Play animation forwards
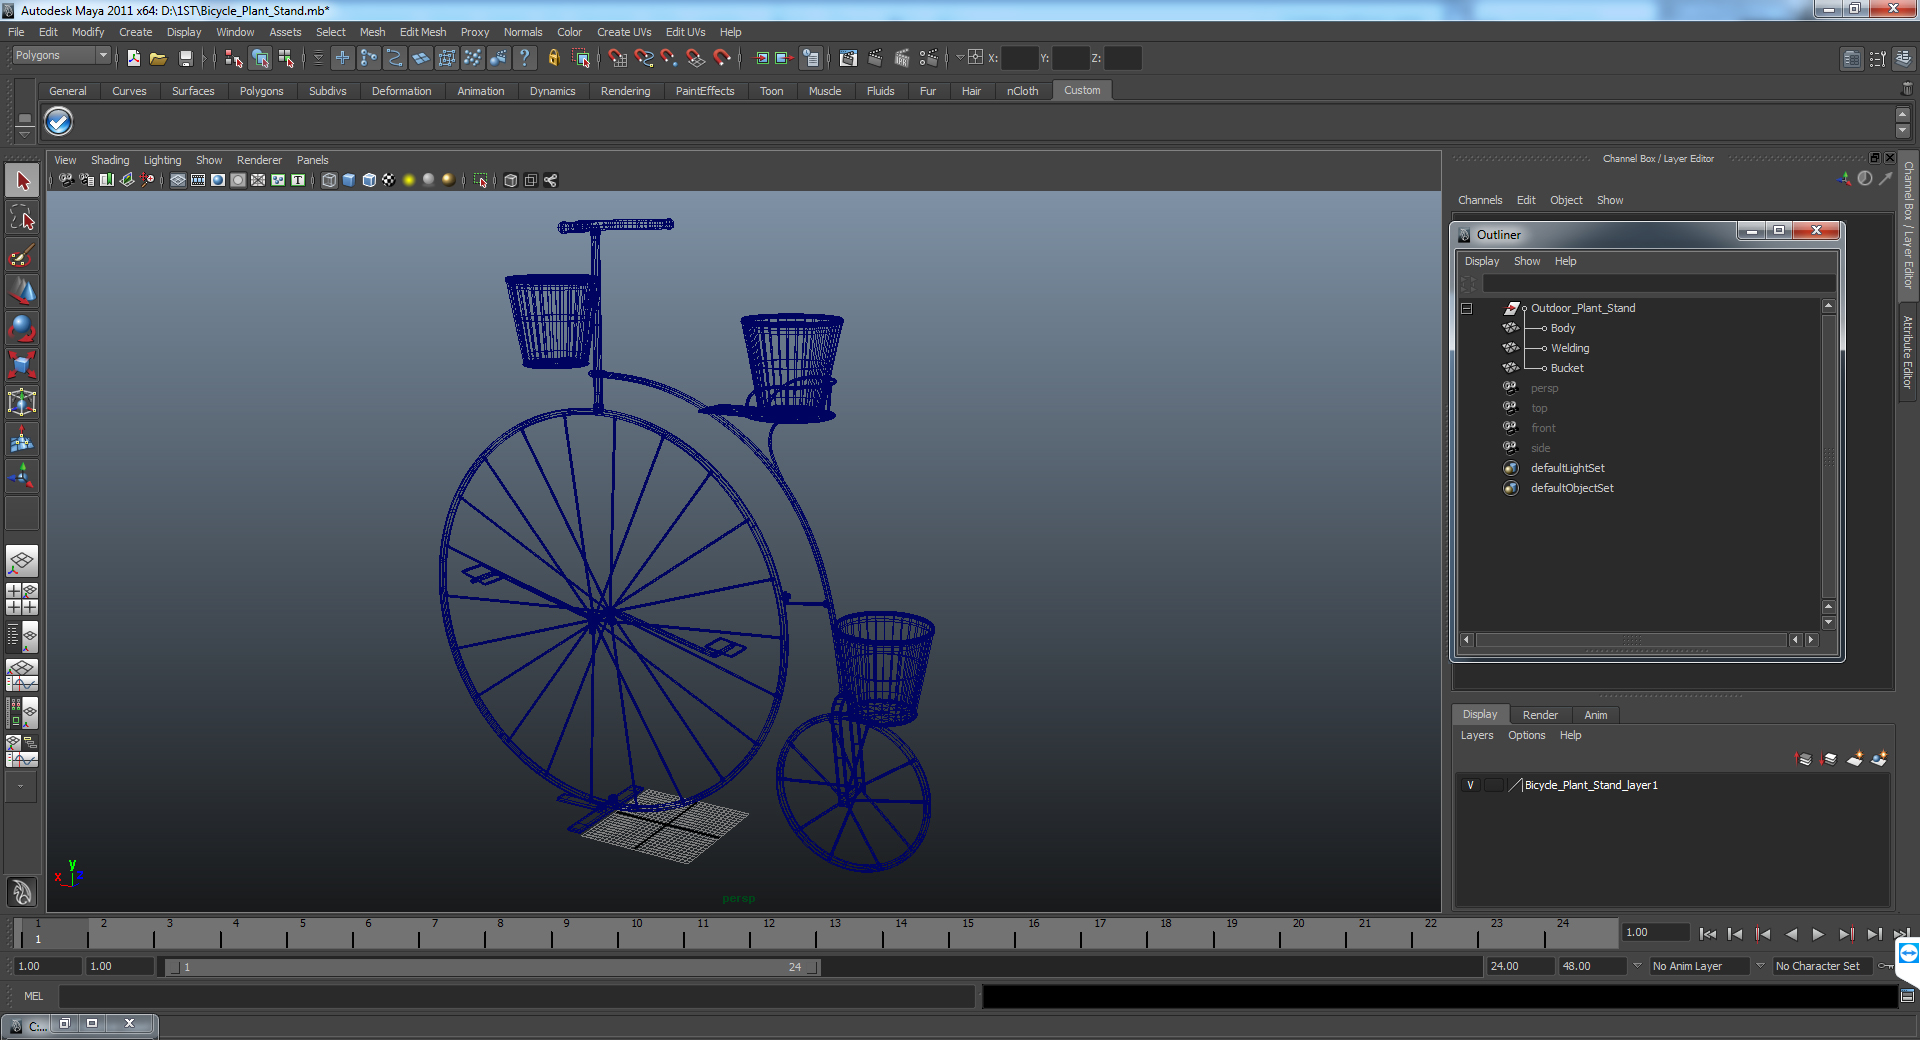Viewport: 1920px width, 1040px height. click(x=1818, y=934)
